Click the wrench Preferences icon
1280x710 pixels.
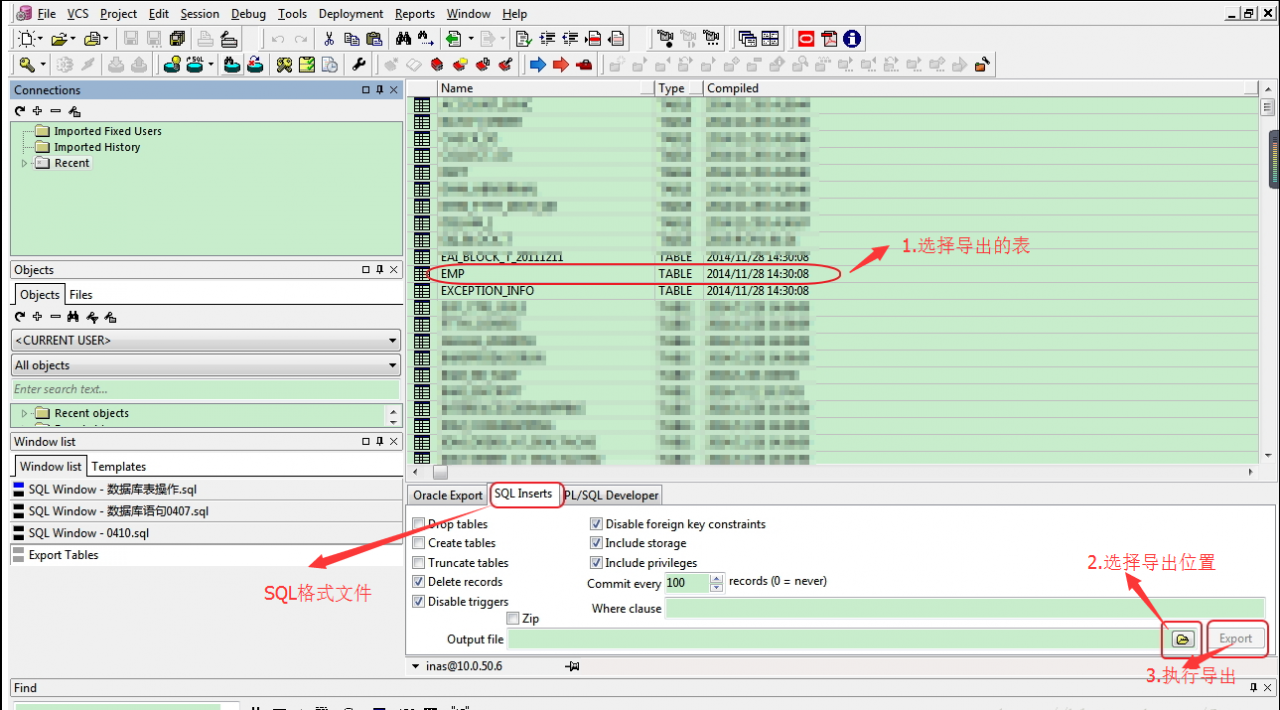coord(359,65)
